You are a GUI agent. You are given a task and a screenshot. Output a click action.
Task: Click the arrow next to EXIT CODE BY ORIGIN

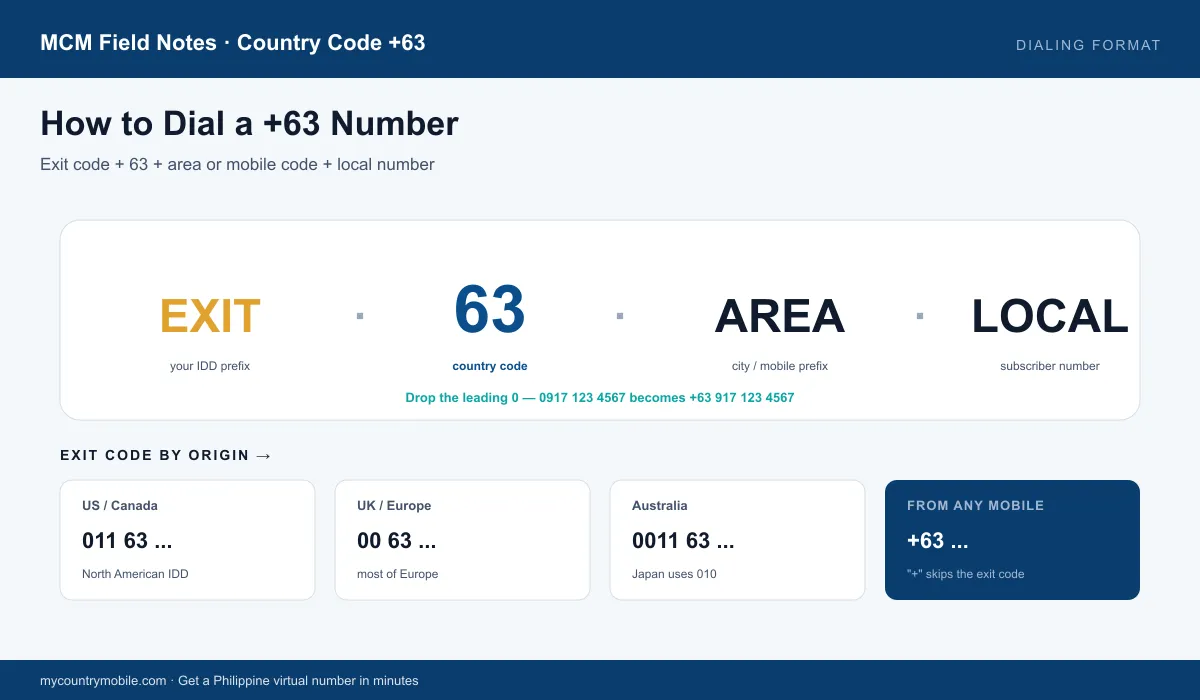tap(264, 456)
